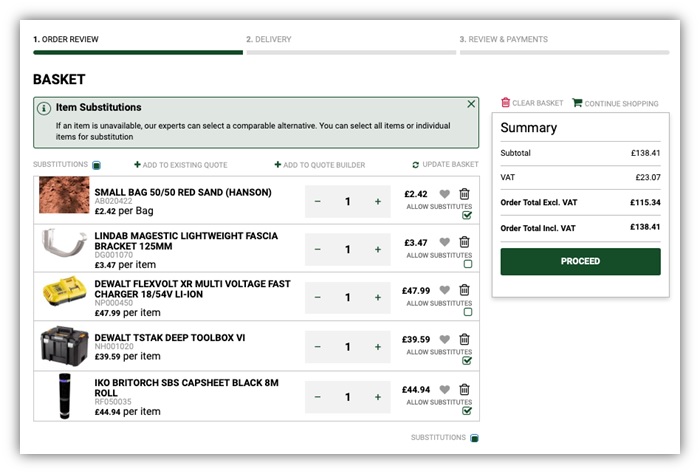This screenshot has height=474, width=700.
Task: Uncheck Allow Substitutes for Red Sand
Action: tap(467, 216)
